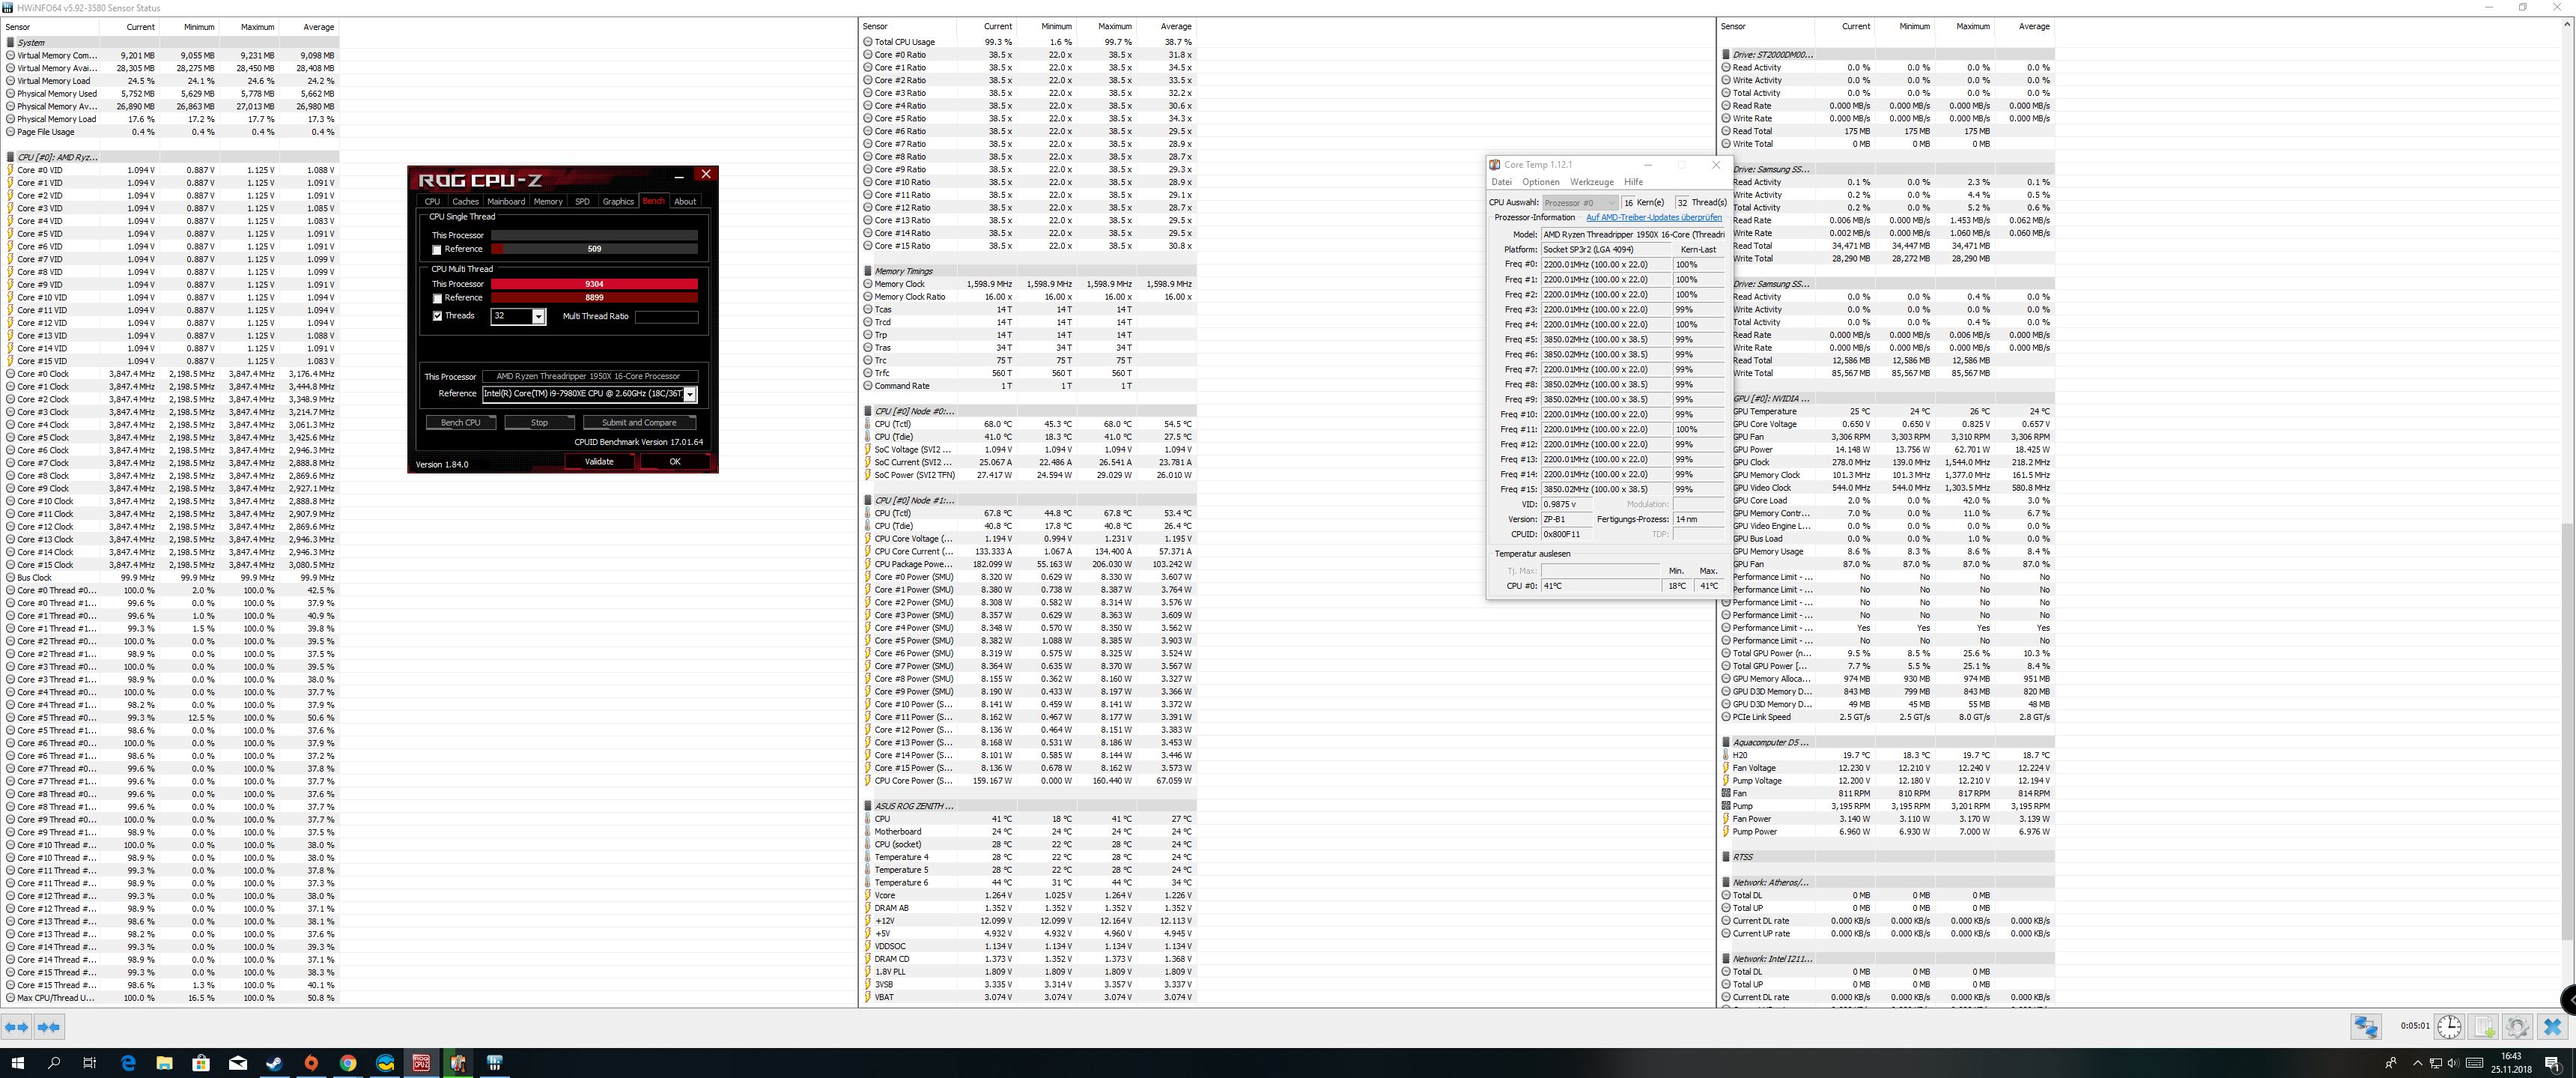Click the HWiNFO collapse columns arrows icon
Screen dimensions: 2576x1078
(49, 1026)
